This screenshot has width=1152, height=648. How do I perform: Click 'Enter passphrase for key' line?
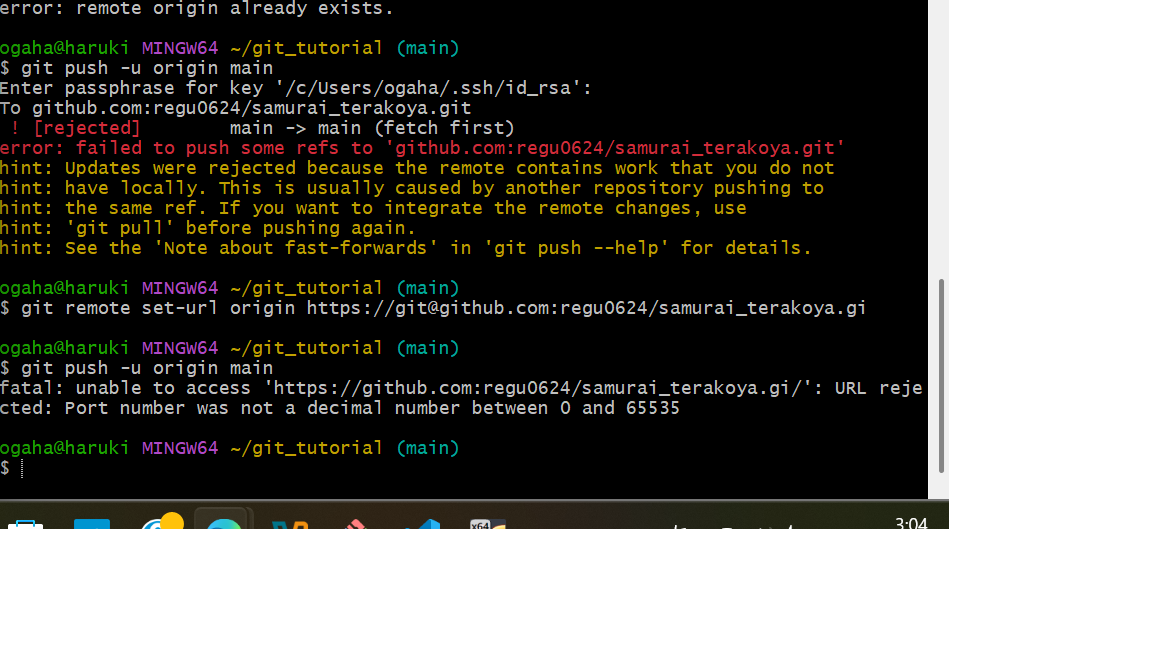pyautogui.click(x=296, y=88)
